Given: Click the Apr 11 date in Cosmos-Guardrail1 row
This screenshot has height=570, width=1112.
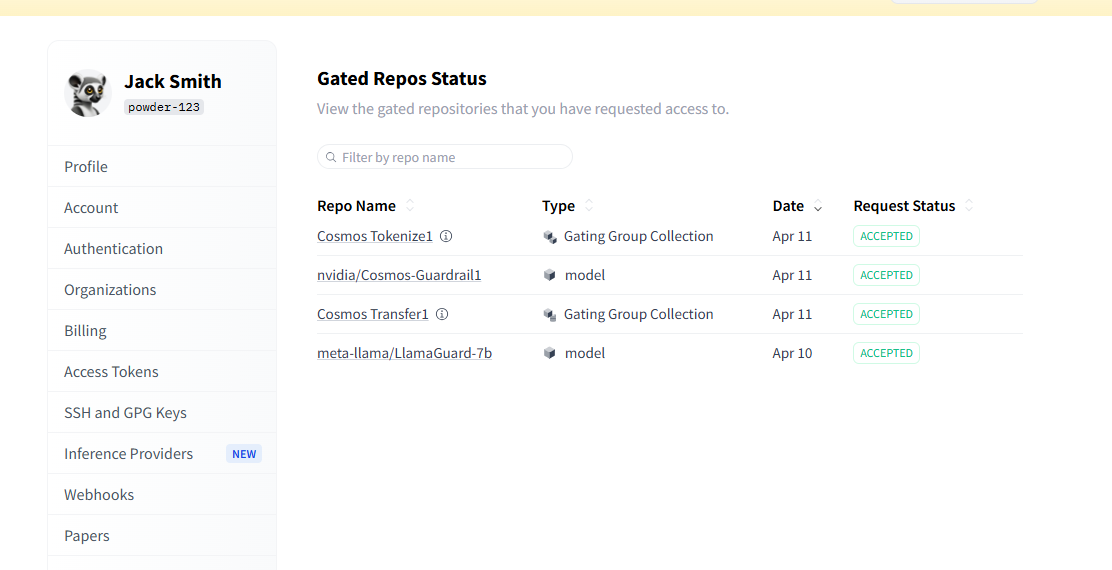Looking at the screenshot, I should (x=792, y=275).
